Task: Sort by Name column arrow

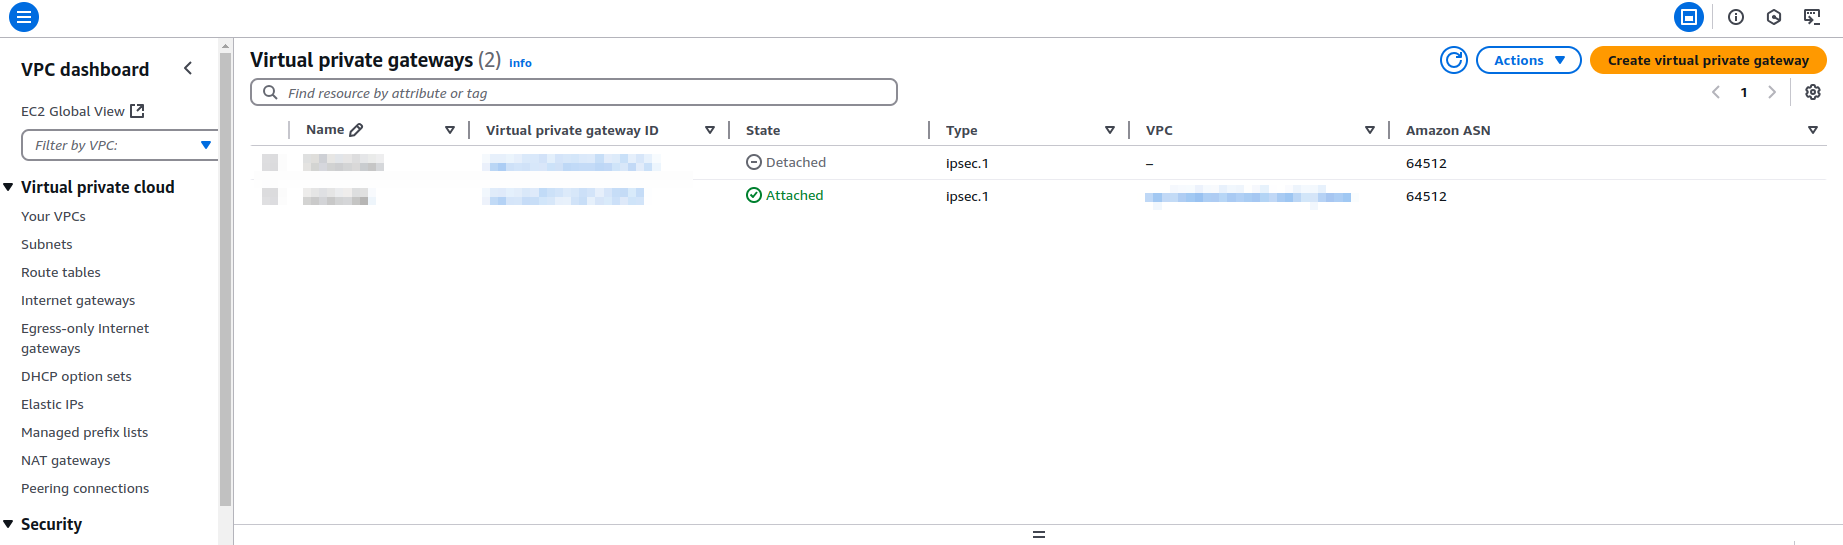Action: coord(450,130)
